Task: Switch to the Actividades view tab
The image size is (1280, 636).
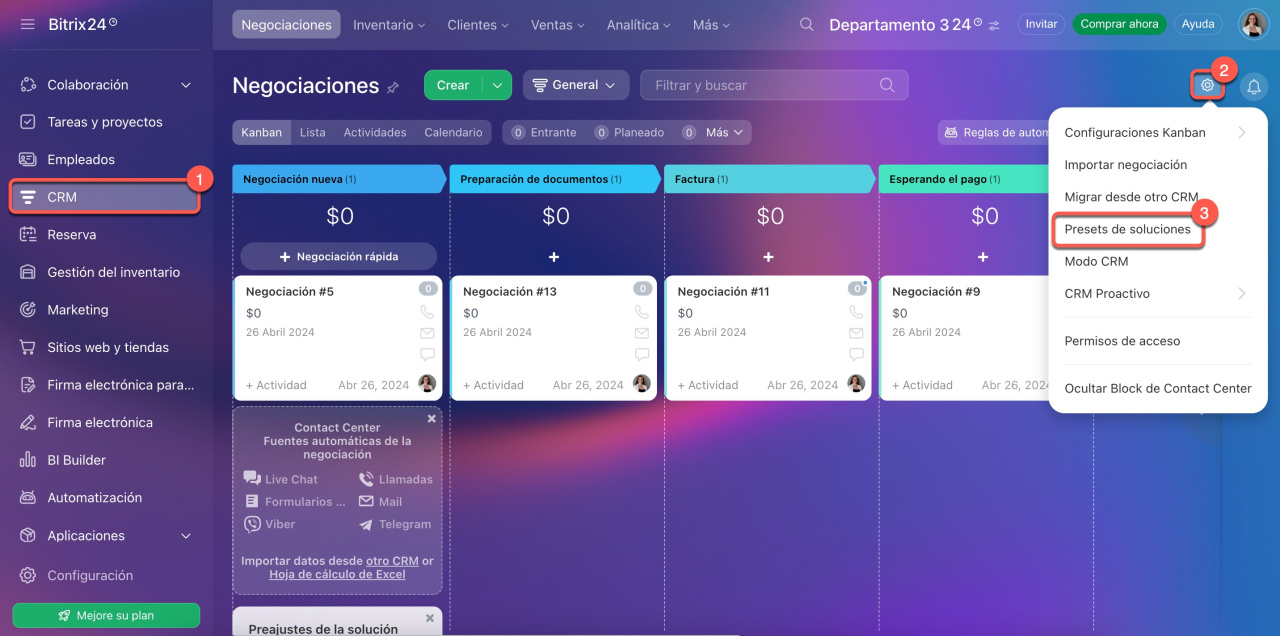Action: coord(375,132)
